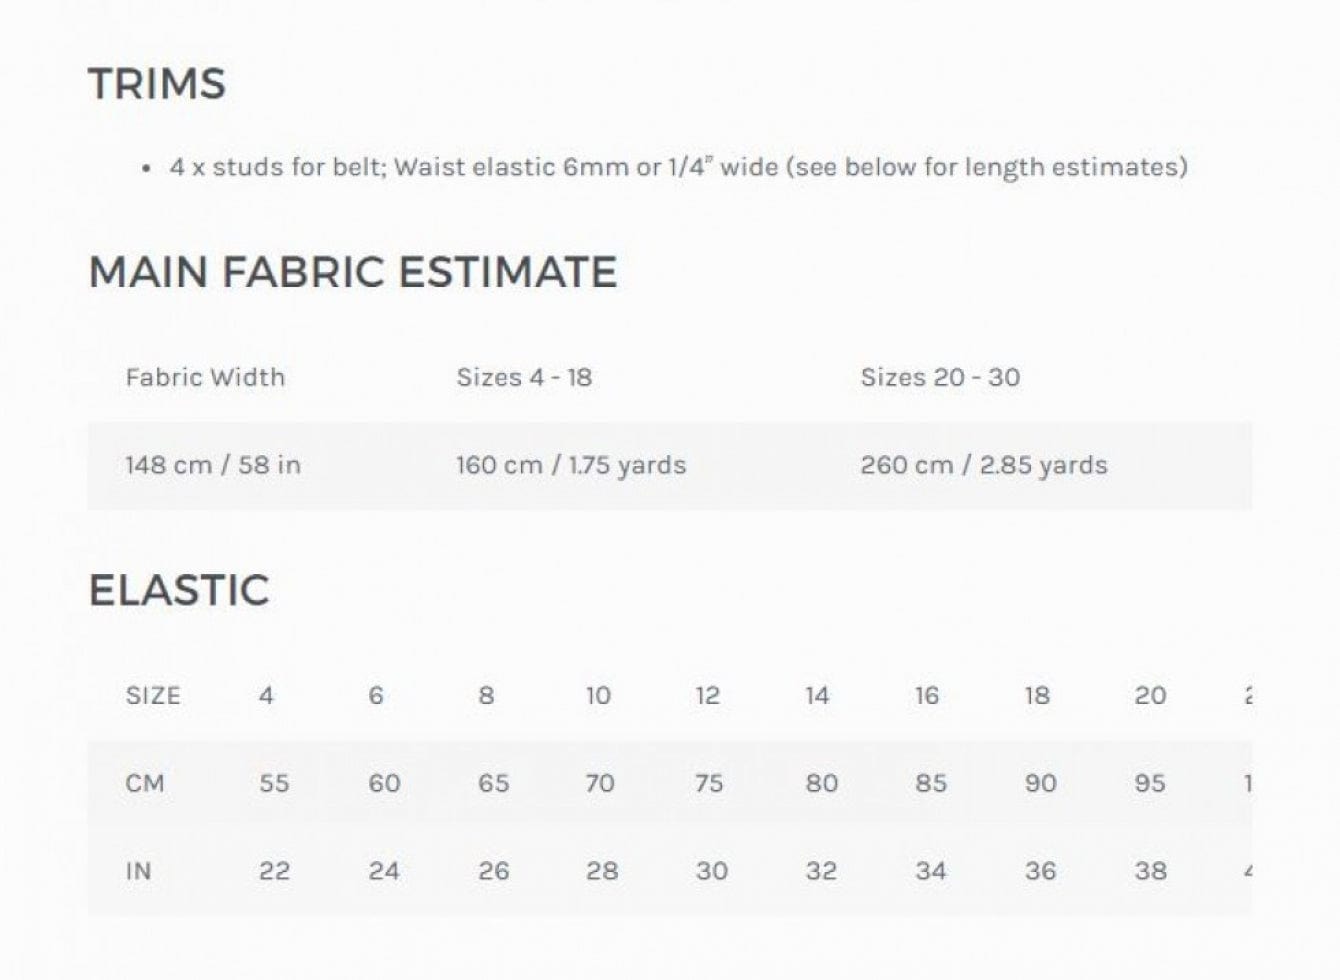Image resolution: width=1340 pixels, height=980 pixels.
Task: Select size 12 in the elastic table header
Action: [x=708, y=696]
